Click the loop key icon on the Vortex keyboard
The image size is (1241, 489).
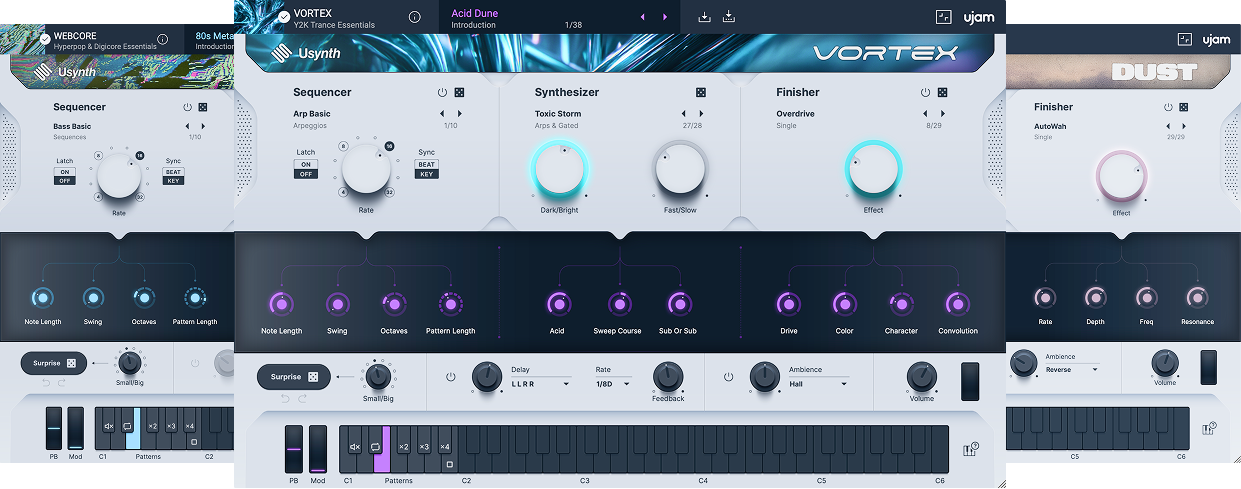(375, 447)
